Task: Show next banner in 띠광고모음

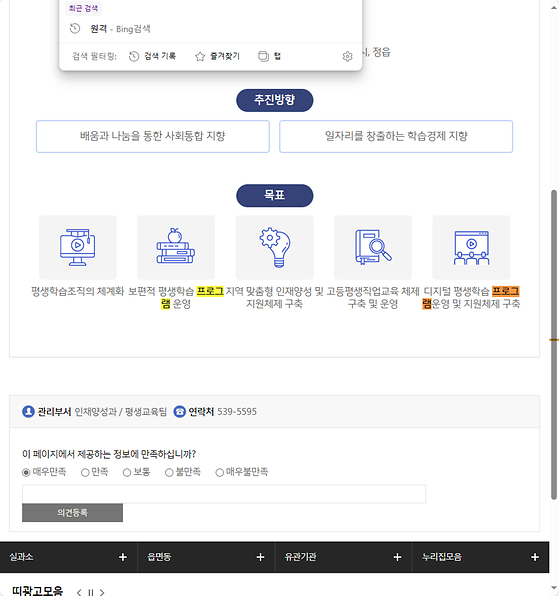Action: click(102, 592)
